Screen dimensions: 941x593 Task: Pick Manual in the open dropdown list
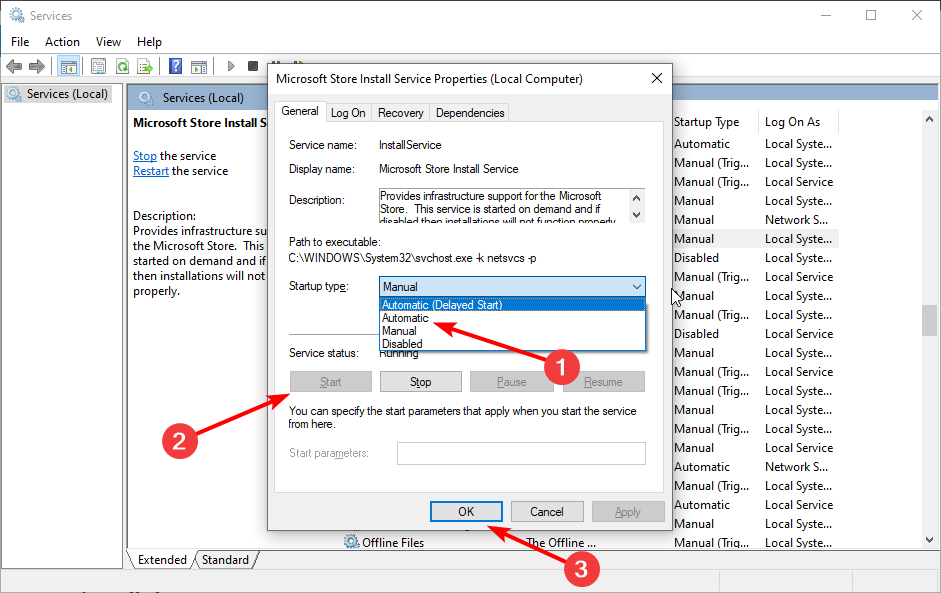[513, 331]
